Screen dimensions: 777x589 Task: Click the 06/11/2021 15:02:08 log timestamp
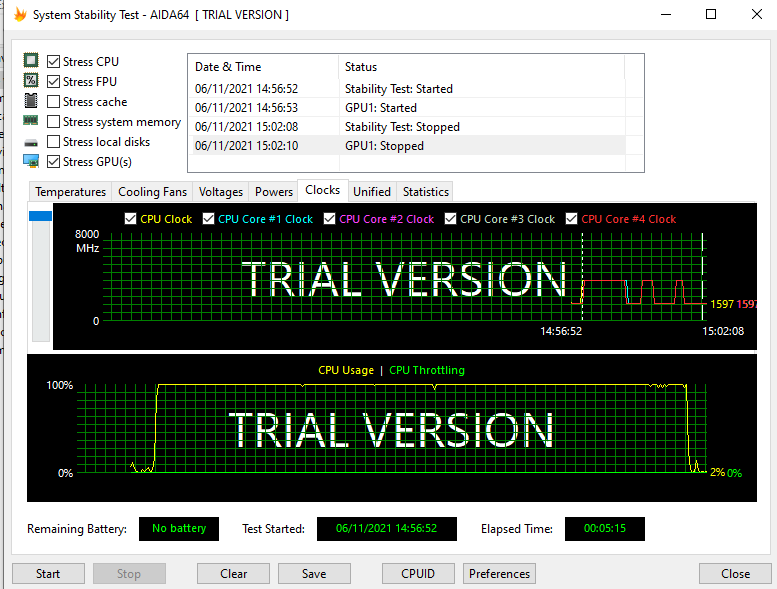246,127
